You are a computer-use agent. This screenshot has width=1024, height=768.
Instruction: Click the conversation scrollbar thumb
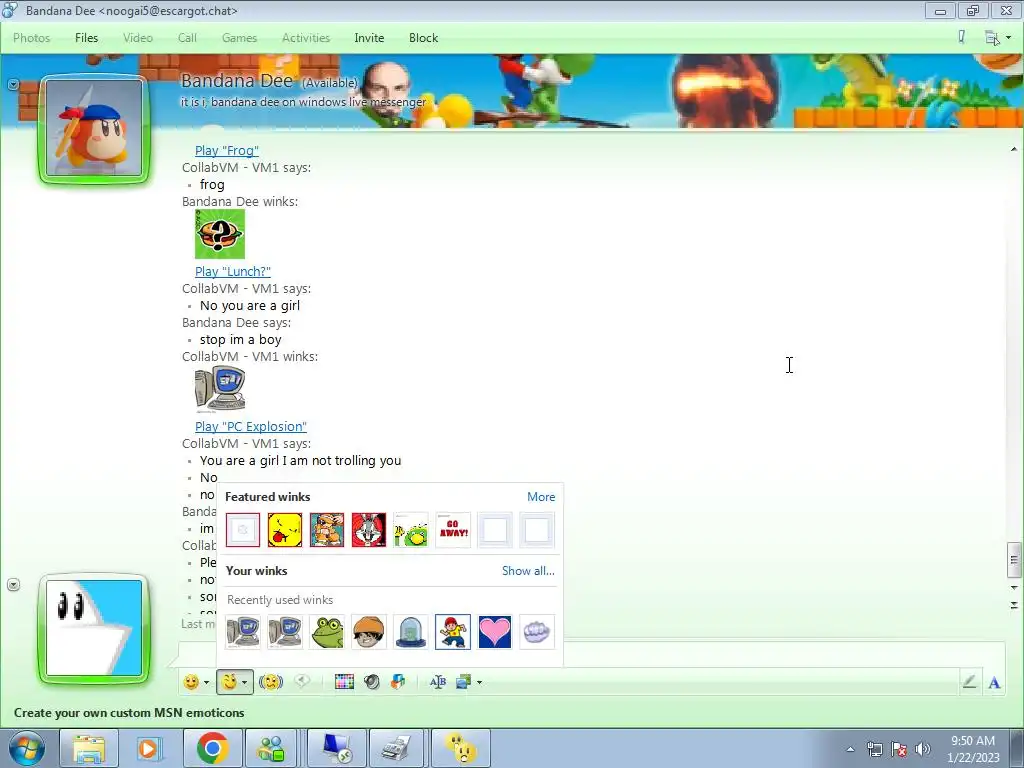[x=1014, y=560]
